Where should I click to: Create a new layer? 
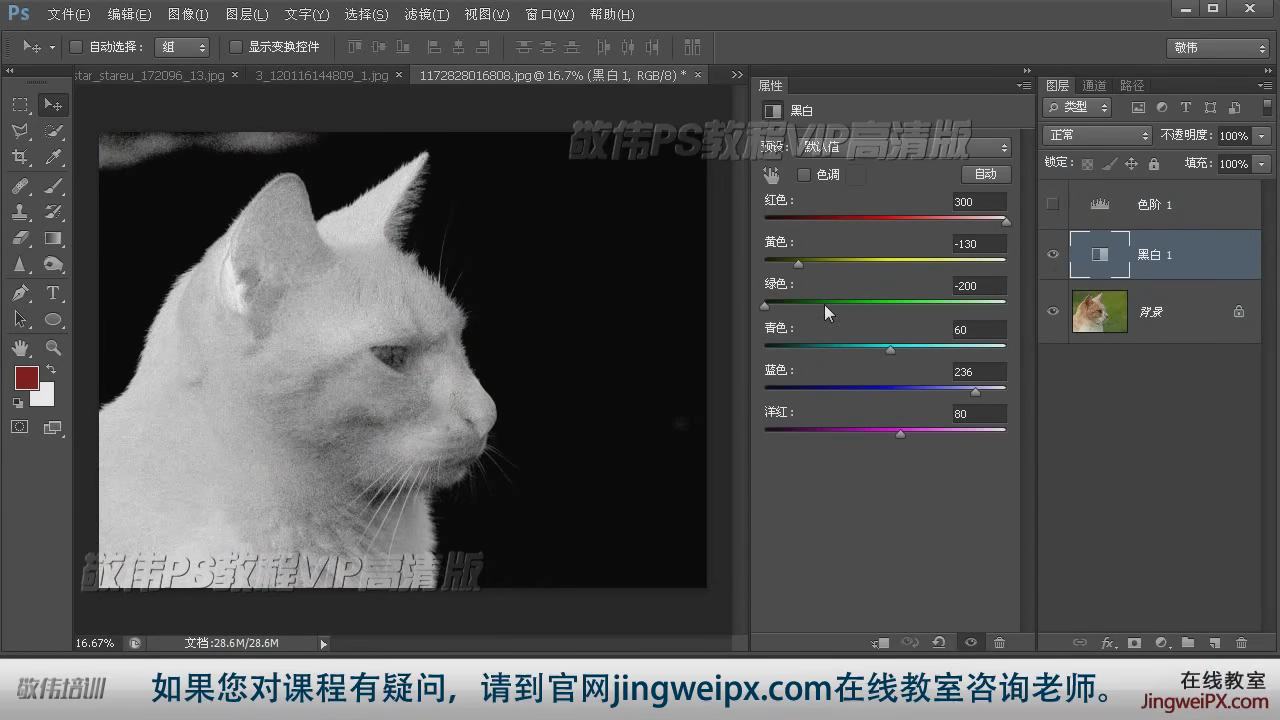[1215, 643]
